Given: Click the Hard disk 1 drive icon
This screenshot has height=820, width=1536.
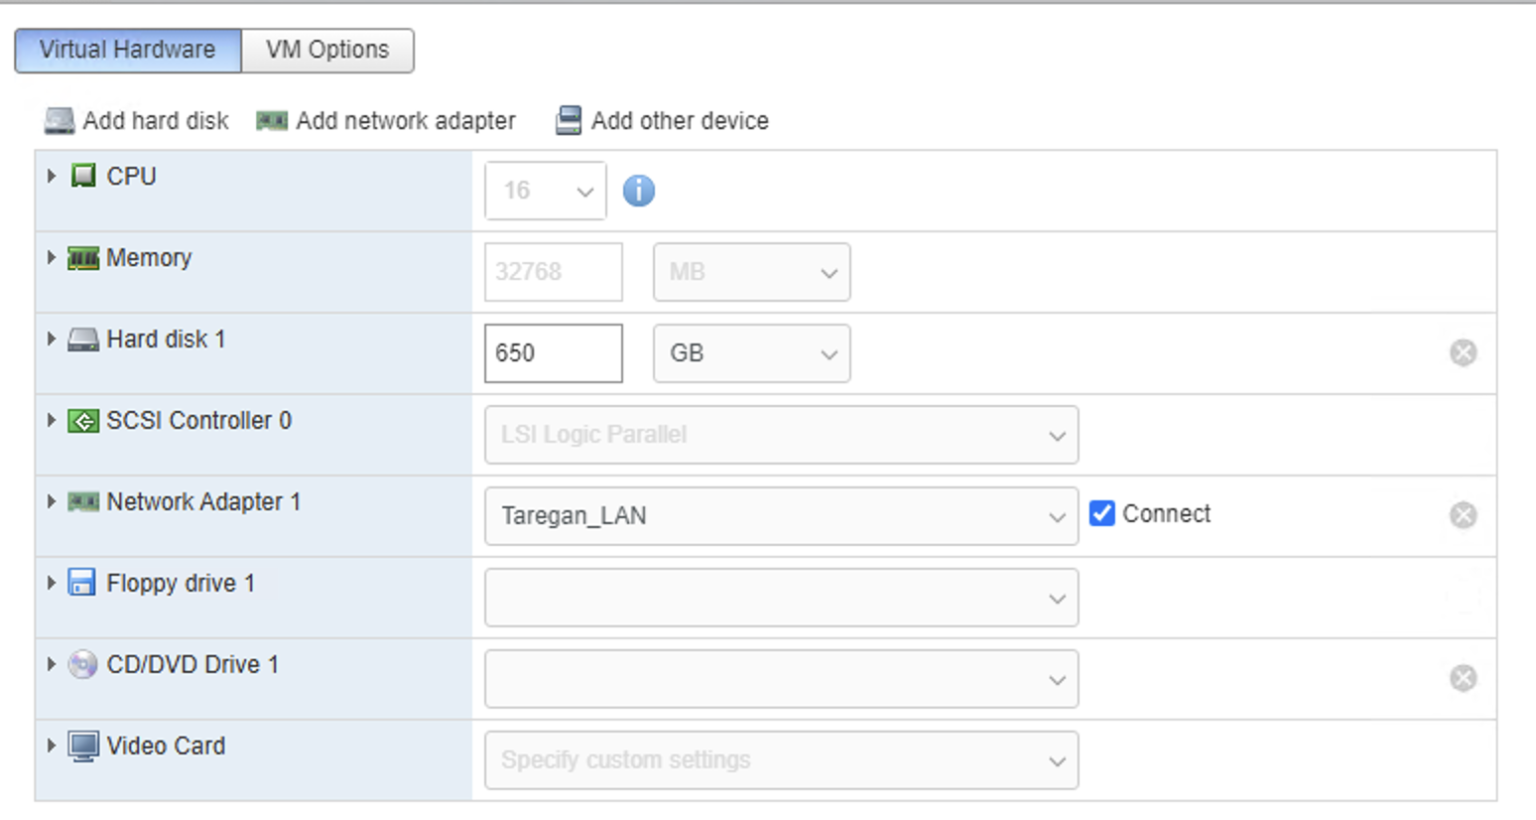Looking at the screenshot, I should 84,339.
